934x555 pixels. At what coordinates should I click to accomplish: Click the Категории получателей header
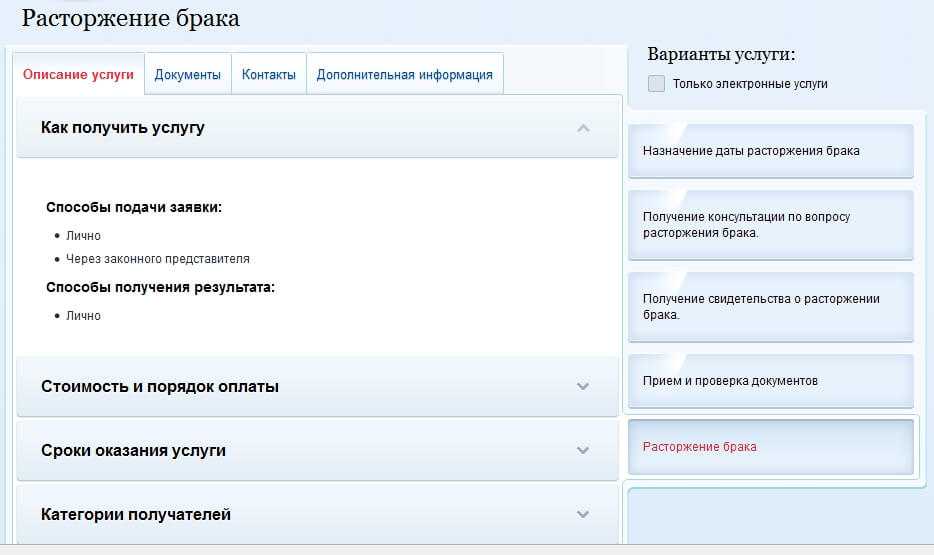point(317,514)
